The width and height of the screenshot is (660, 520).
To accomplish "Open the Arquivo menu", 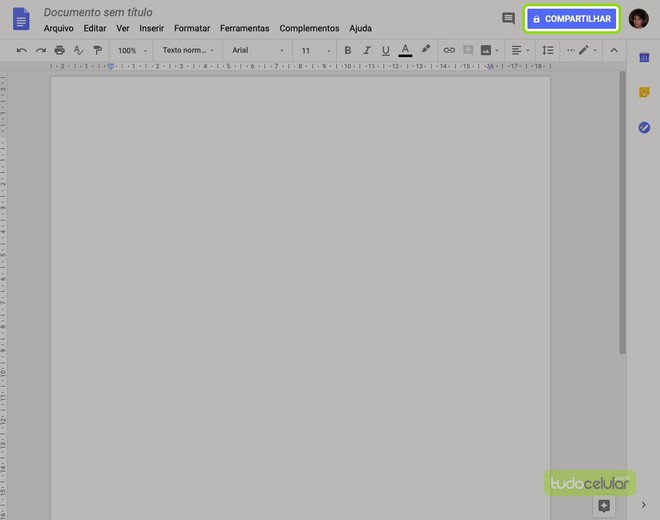I will [58, 28].
